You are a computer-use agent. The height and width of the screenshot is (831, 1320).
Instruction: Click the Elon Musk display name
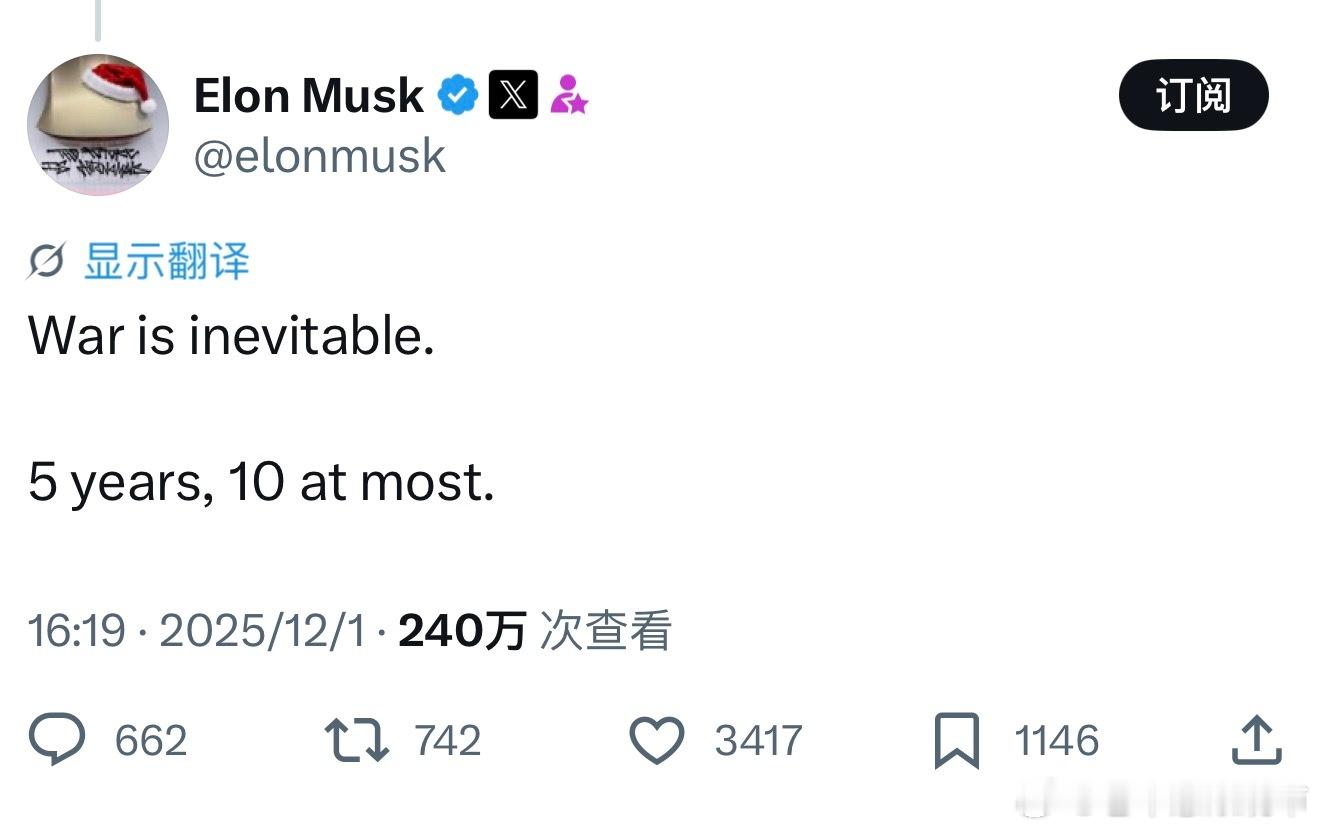(x=308, y=96)
